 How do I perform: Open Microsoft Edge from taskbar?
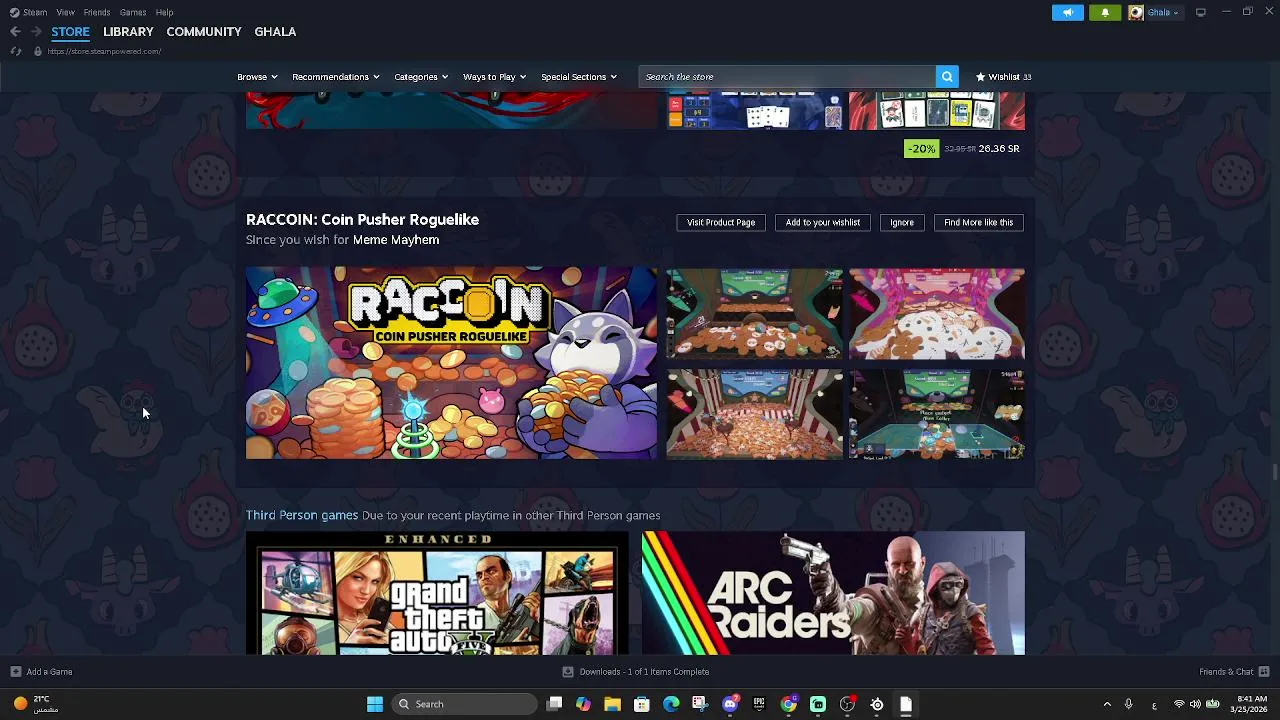point(671,704)
